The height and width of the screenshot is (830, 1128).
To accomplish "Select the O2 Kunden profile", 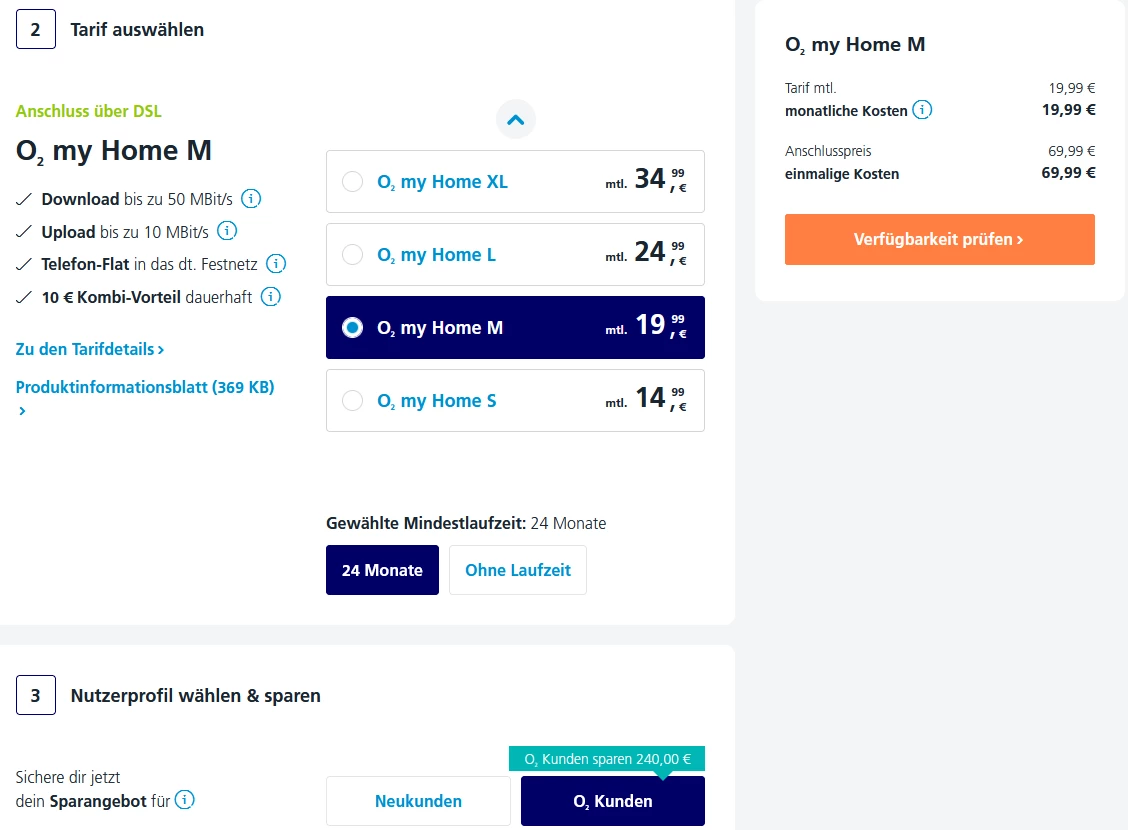I will point(612,801).
